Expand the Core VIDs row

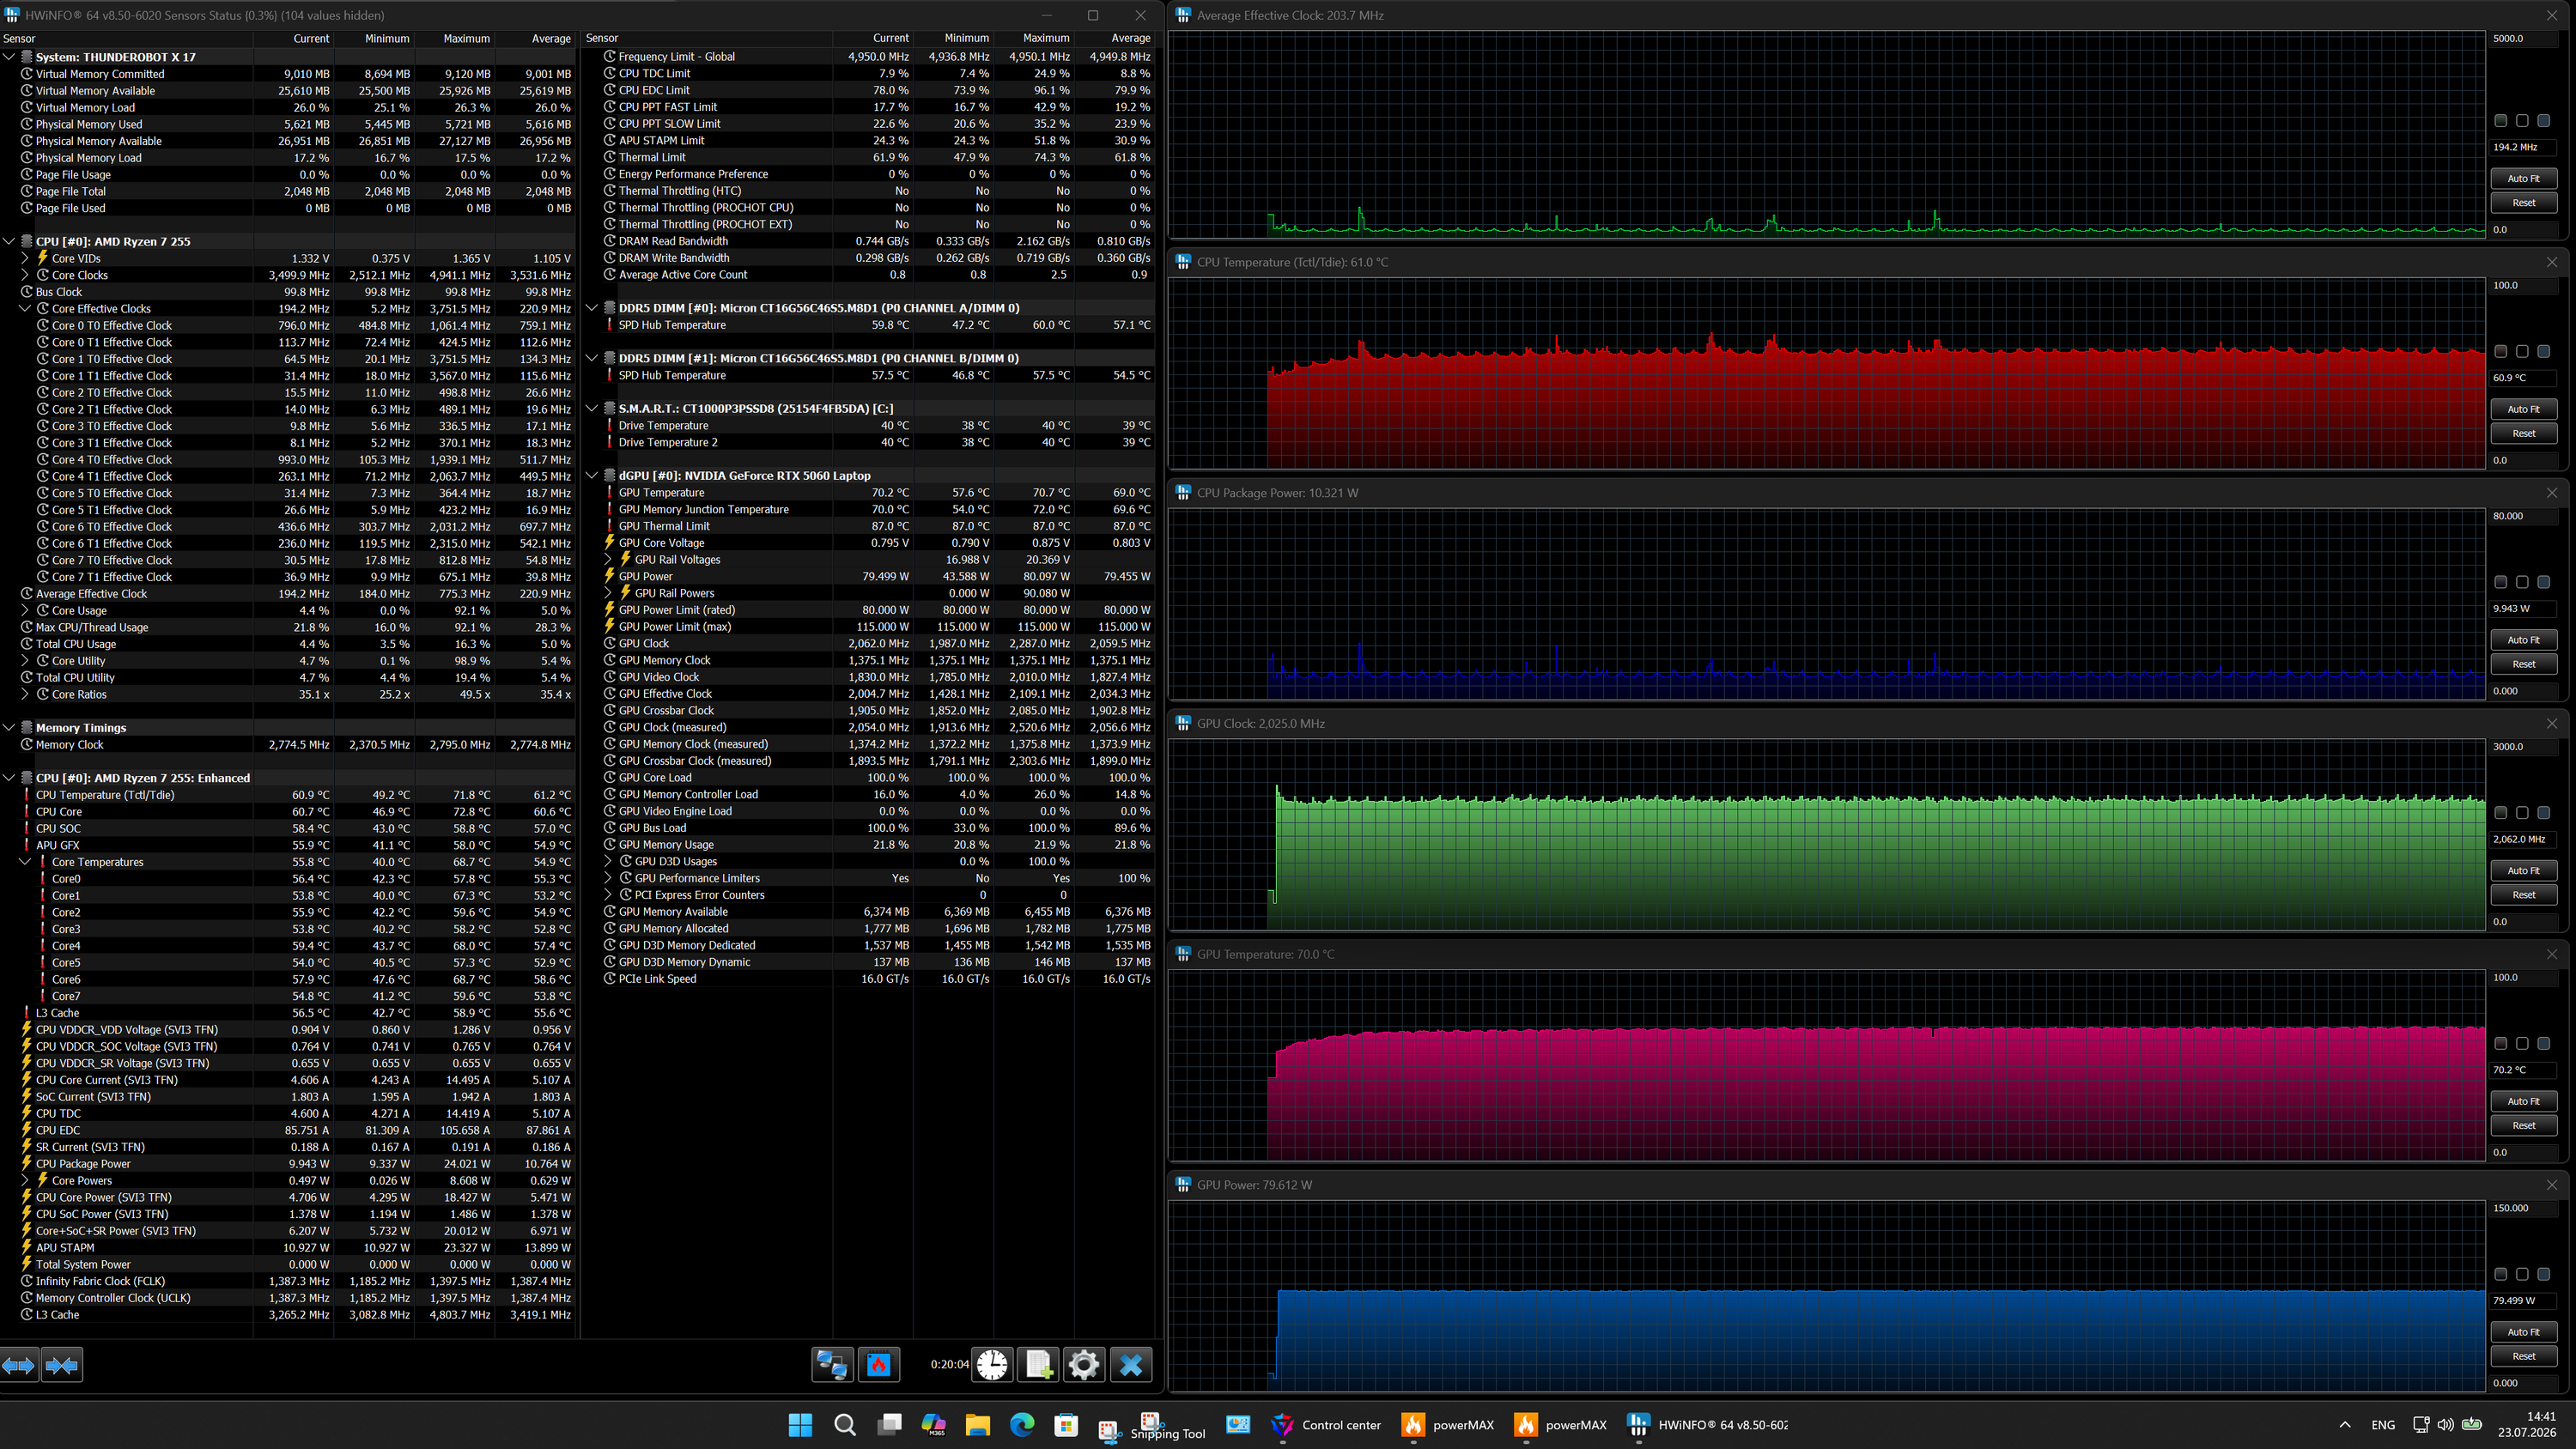coord(25,258)
